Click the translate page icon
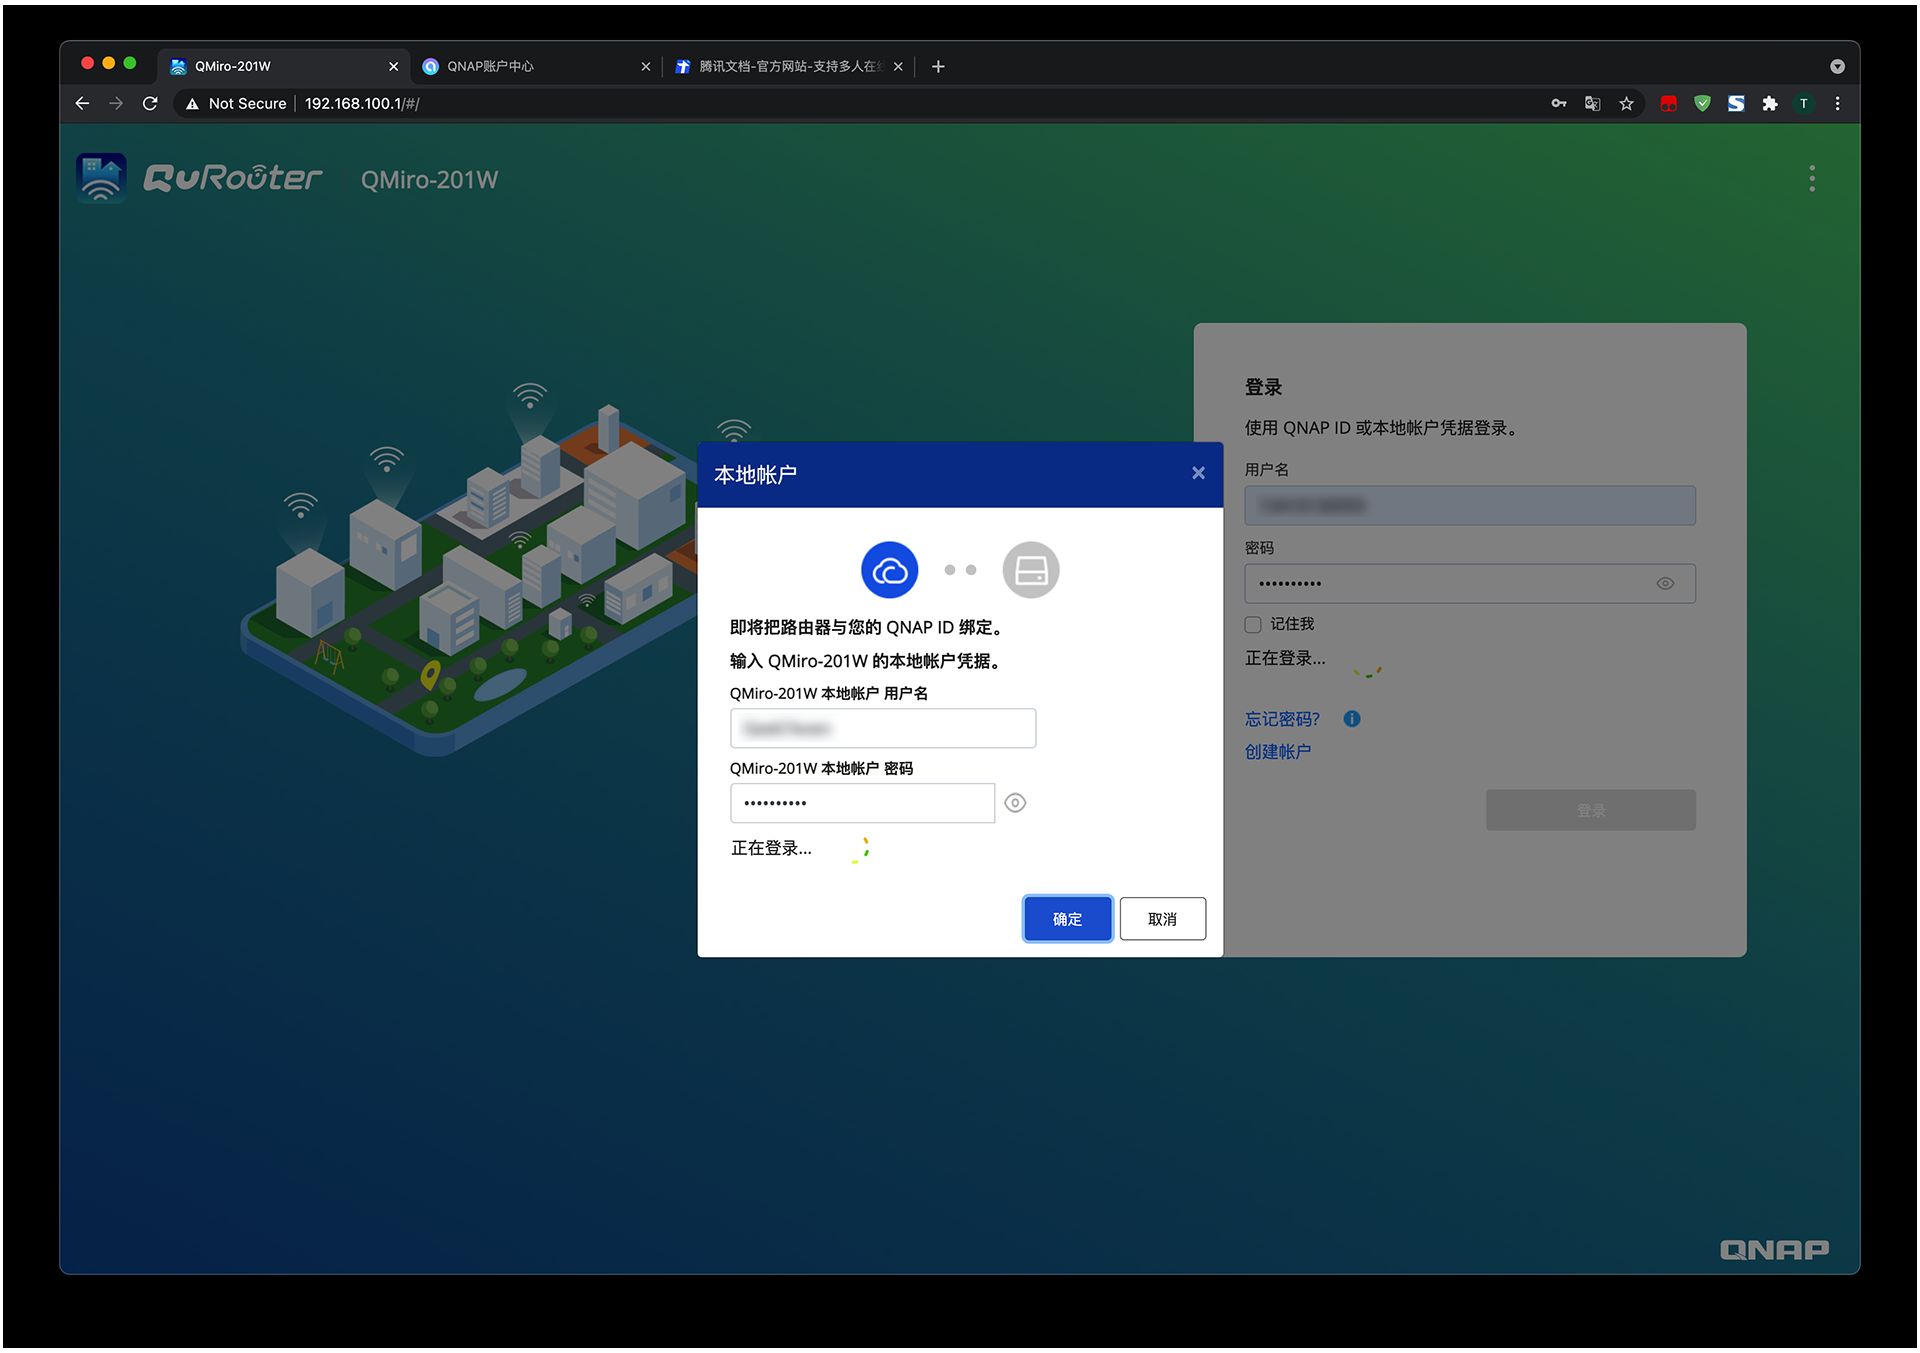 pyautogui.click(x=1593, y=104)
